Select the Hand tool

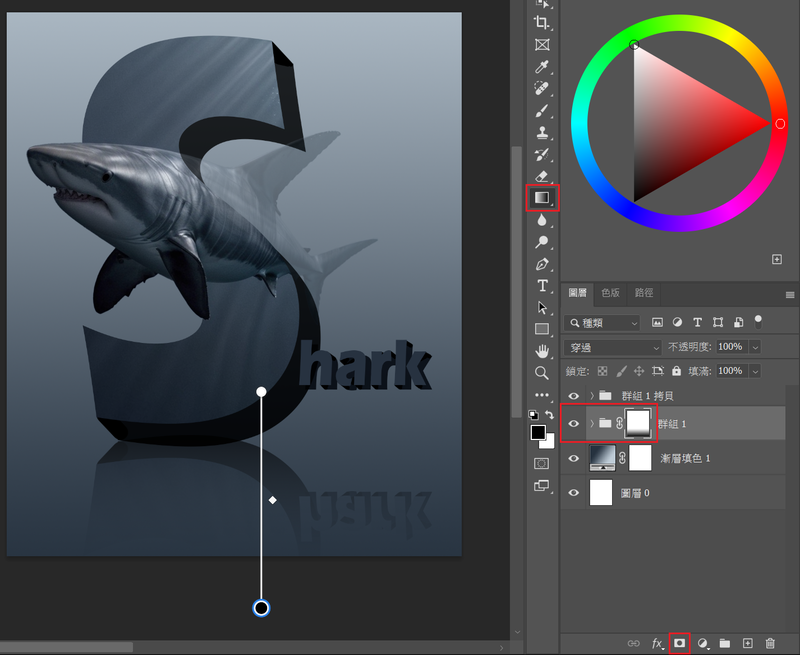542,351
